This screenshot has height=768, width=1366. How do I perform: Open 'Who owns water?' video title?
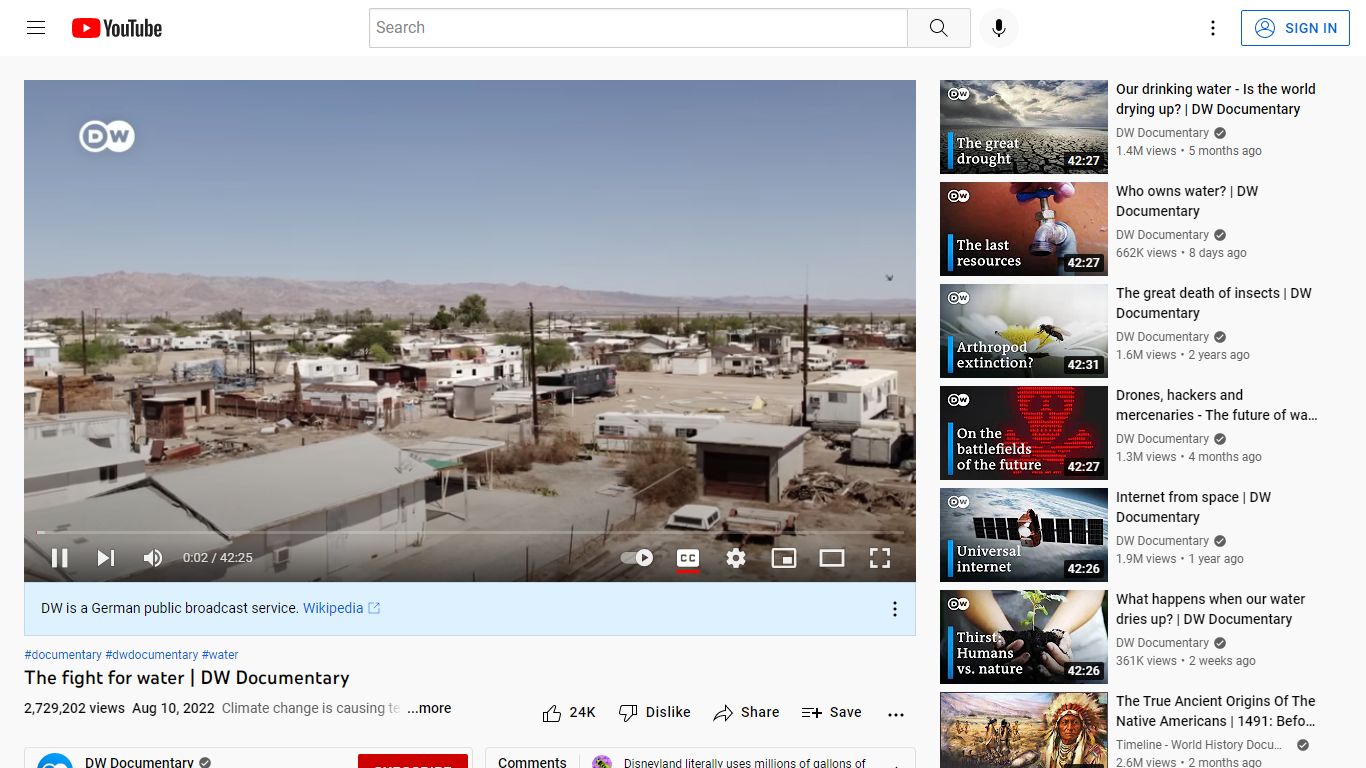[1187, 201]
